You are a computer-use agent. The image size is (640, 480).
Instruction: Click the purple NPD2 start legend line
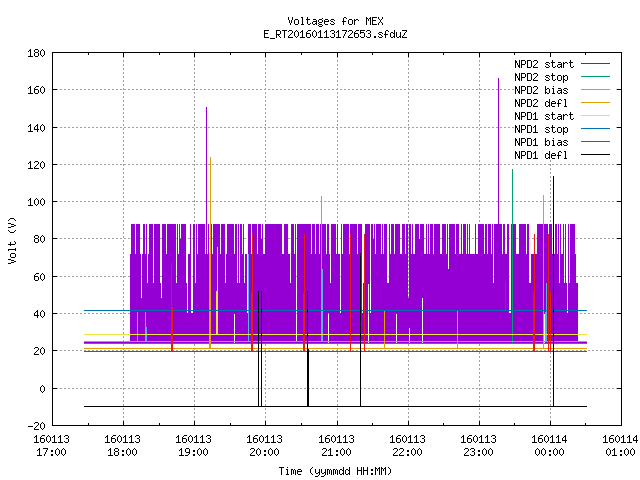[595, 64]
